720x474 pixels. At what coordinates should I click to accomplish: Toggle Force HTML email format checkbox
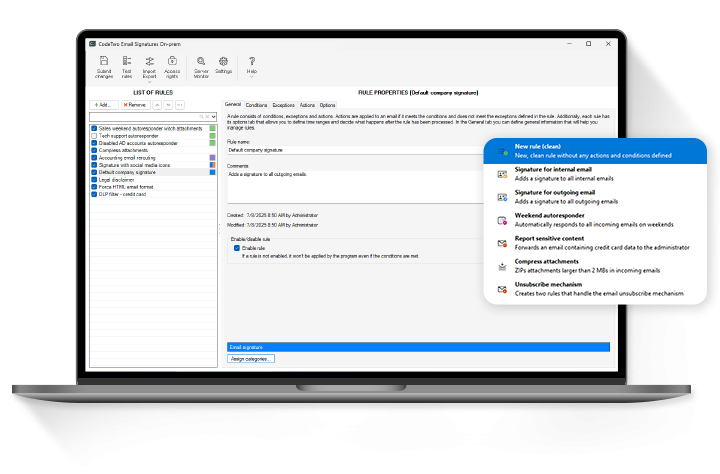[94, 187]
